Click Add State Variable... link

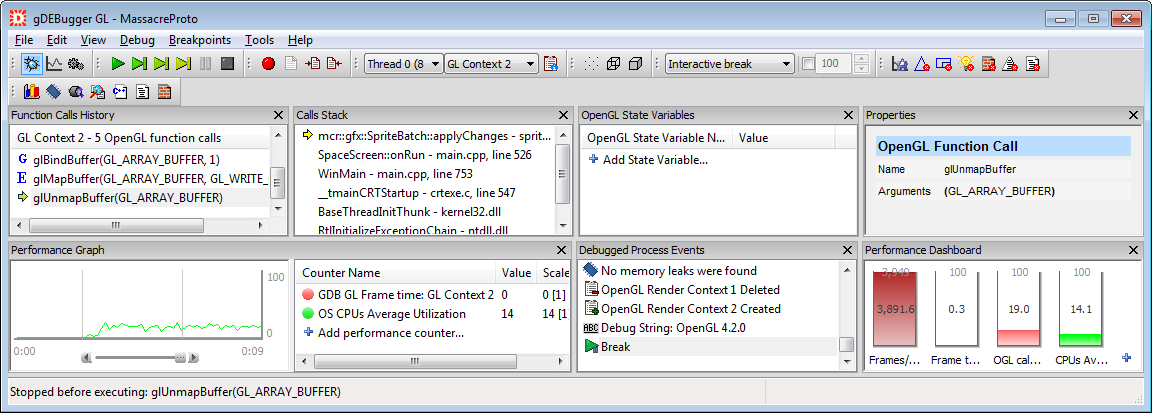click(x=655, y=160)
